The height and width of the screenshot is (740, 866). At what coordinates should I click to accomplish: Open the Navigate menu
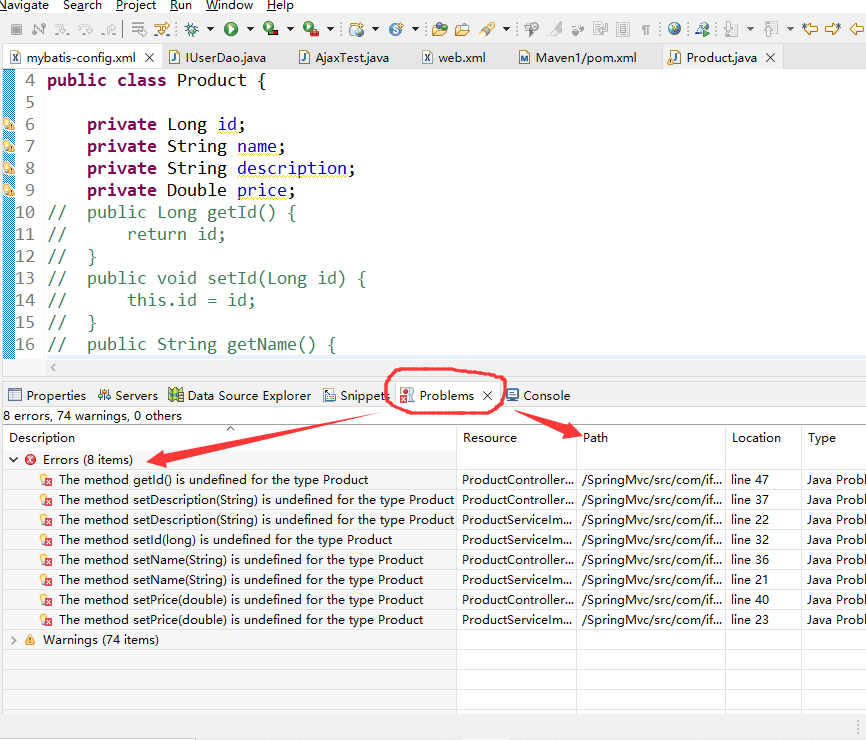pyautogui.click(x=24, y=6)
